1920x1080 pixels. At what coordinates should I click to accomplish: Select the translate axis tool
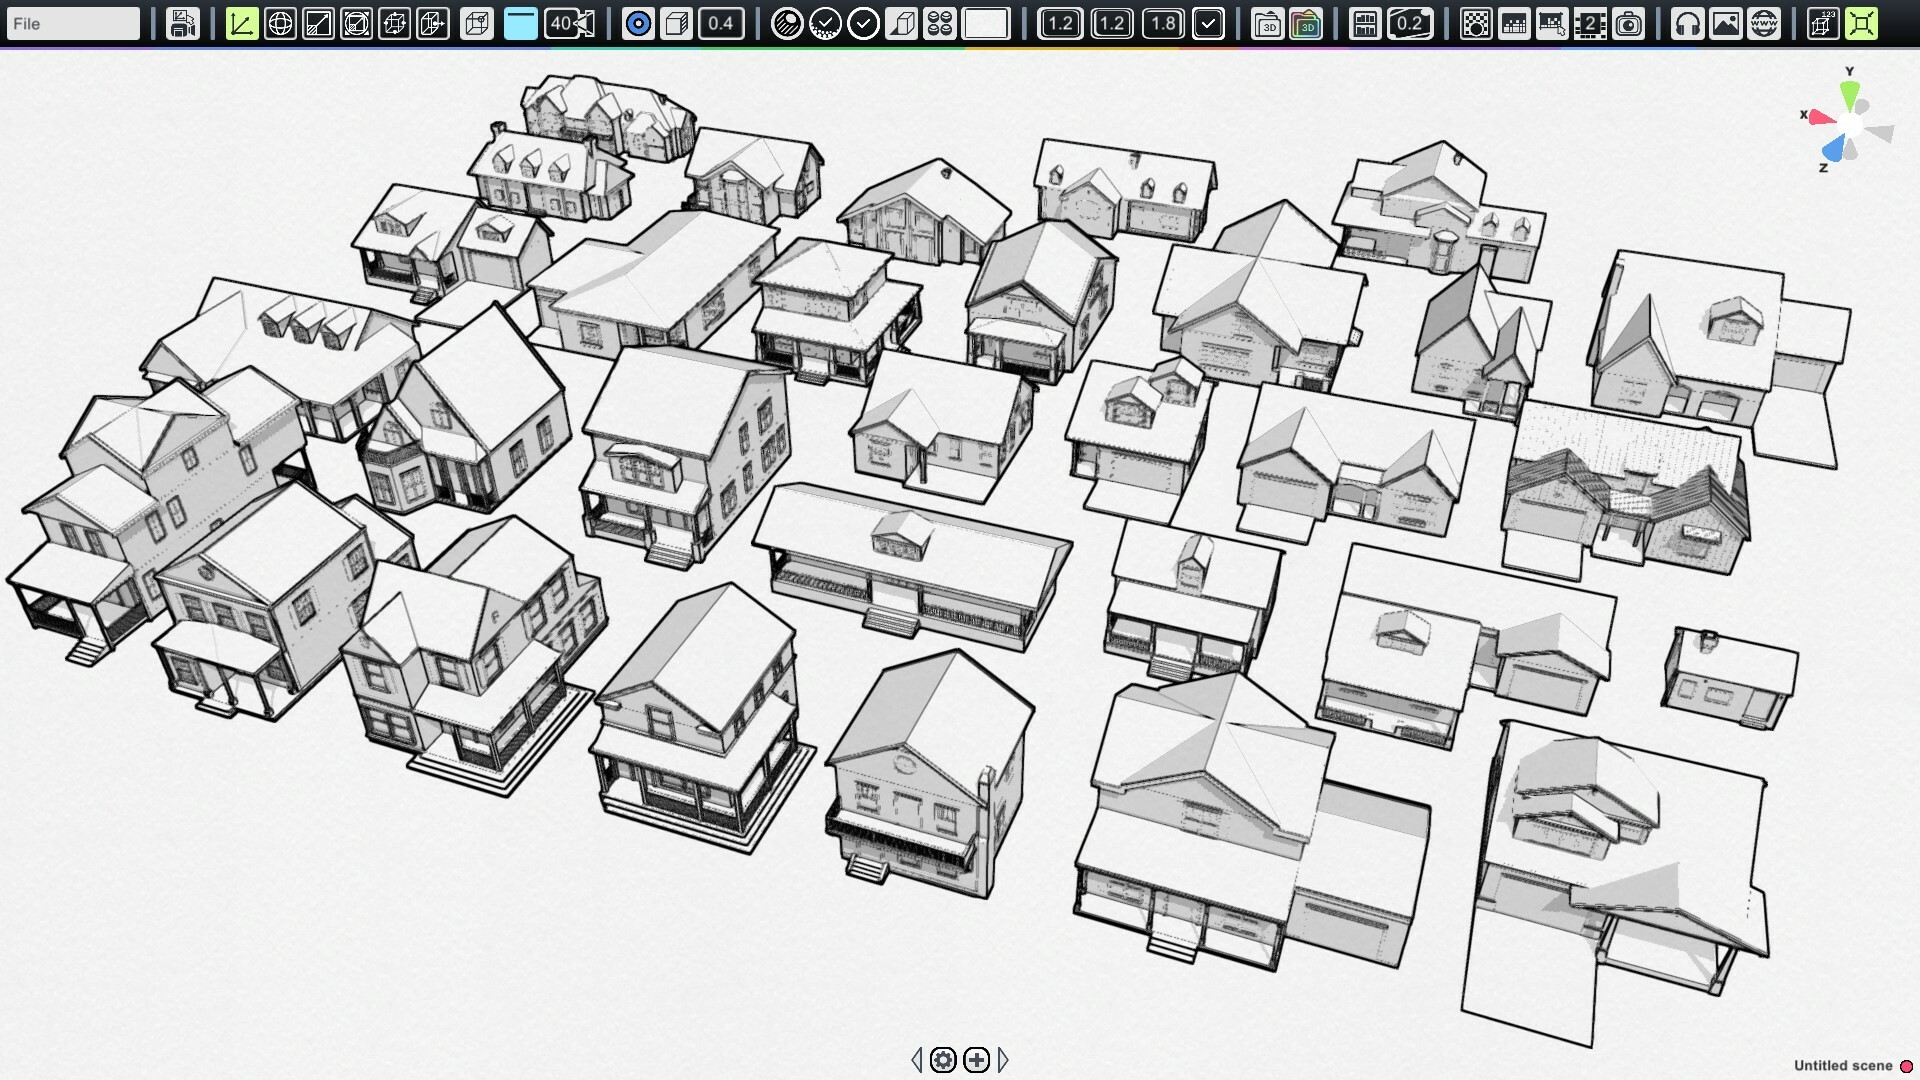point(240,22)
